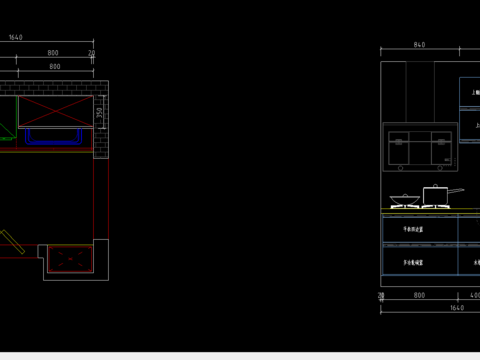Image resolution: width=480 pixels, height=360 pixels.
Task: Click the 1640 dimension text at top left
Action: [x=16, y=37]
